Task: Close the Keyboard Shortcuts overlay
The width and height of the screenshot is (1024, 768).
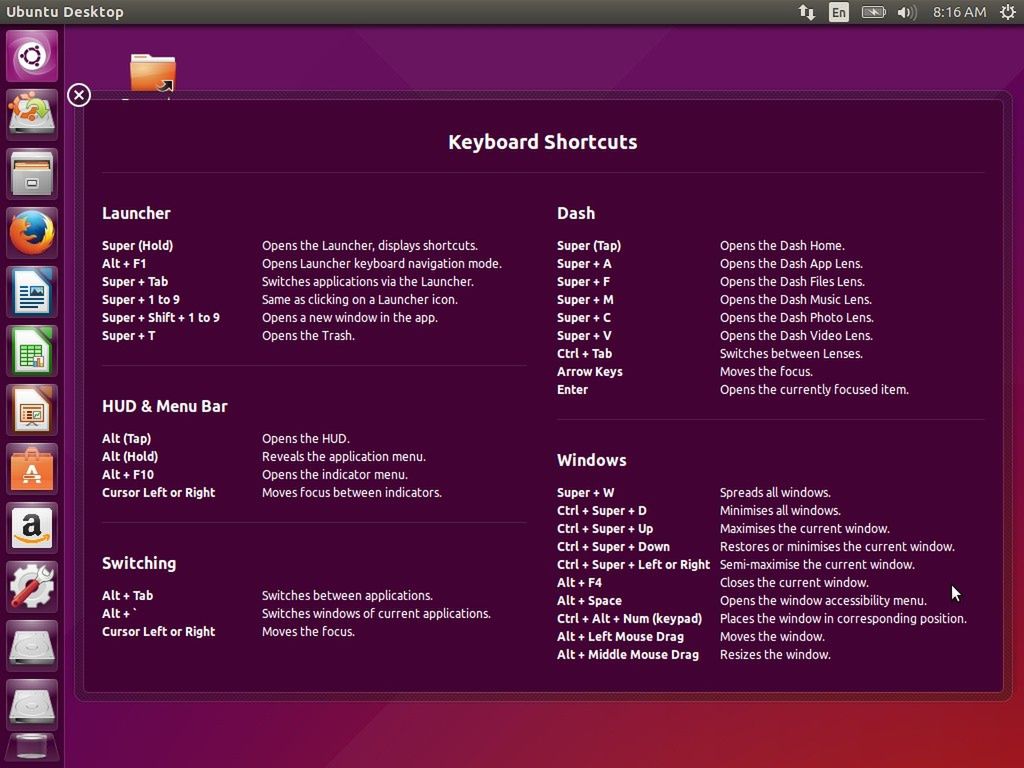Action: coord(79,95)
